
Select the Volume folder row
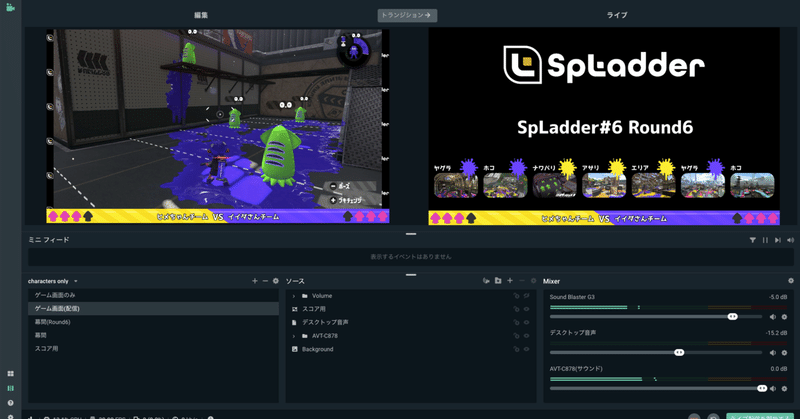click(411, 295)
